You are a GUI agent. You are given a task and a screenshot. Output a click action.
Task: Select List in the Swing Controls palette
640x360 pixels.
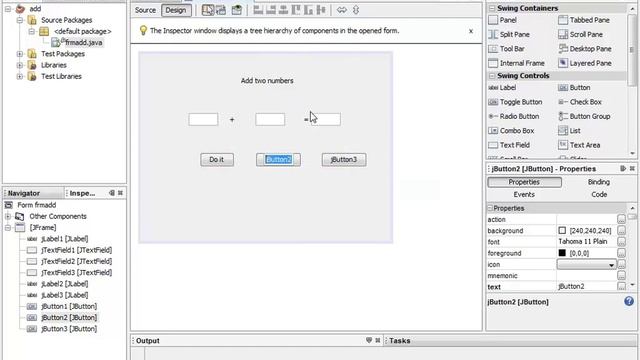569,131
